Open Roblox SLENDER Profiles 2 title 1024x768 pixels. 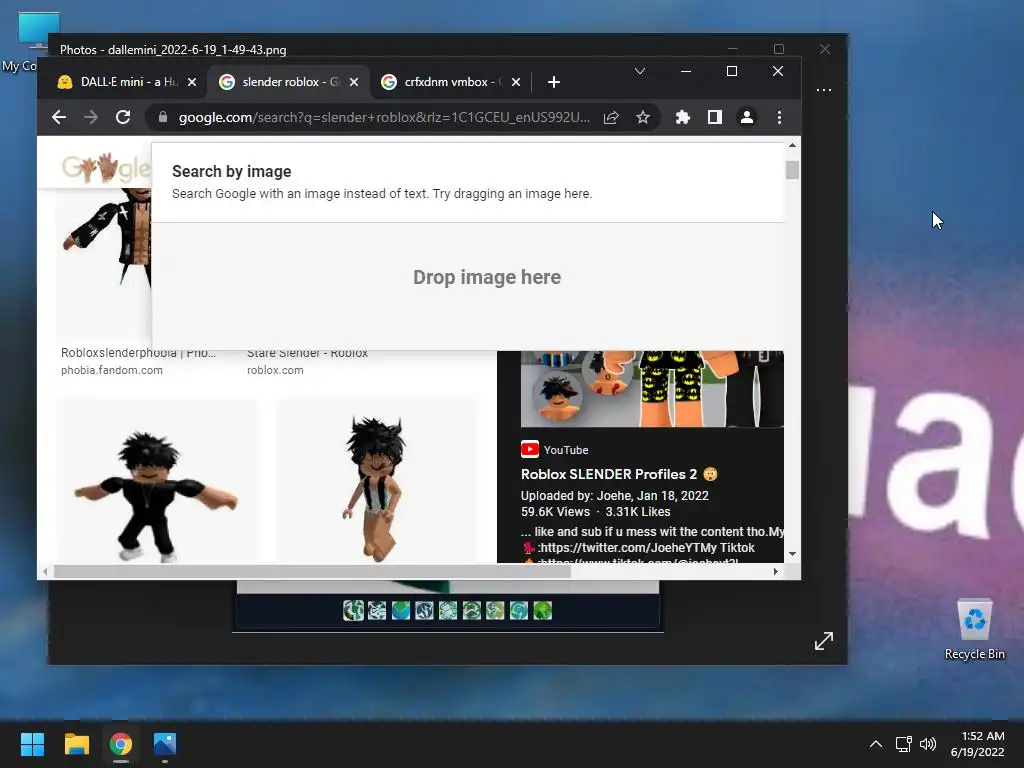tap(619, 474)
